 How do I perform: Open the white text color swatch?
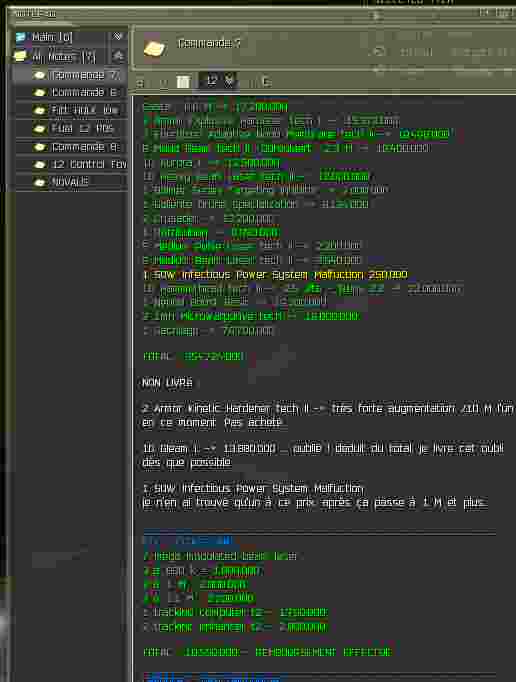tap(184, 82)
